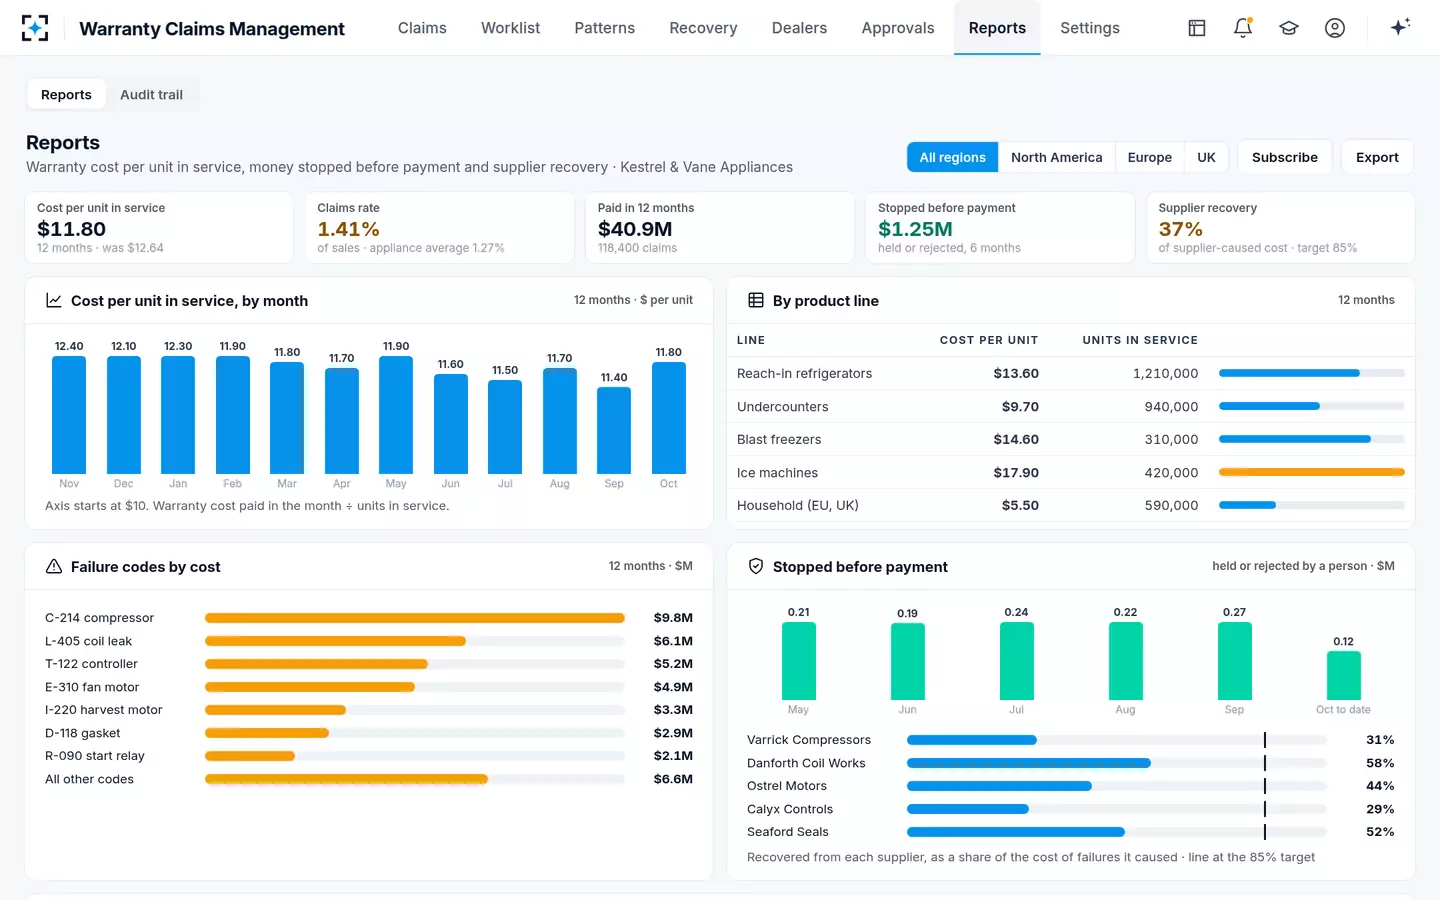Image resolution: width=1440 pixels, height=900 pixels.
Task: Click the table icon beside By product line
Action: pyautogui.click(x=756, y=300)
